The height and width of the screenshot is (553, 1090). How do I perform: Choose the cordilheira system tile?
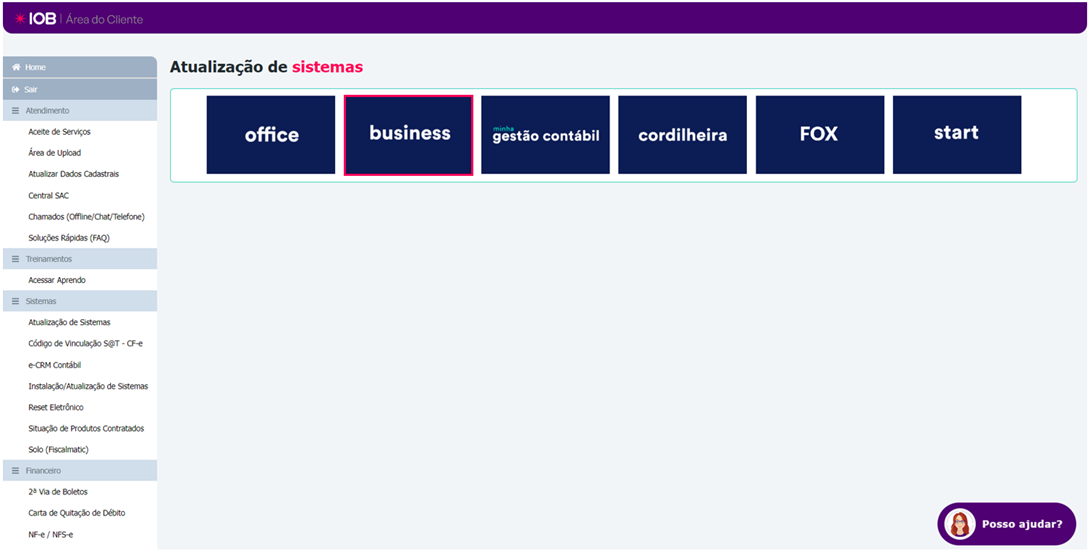click(682, 135)
